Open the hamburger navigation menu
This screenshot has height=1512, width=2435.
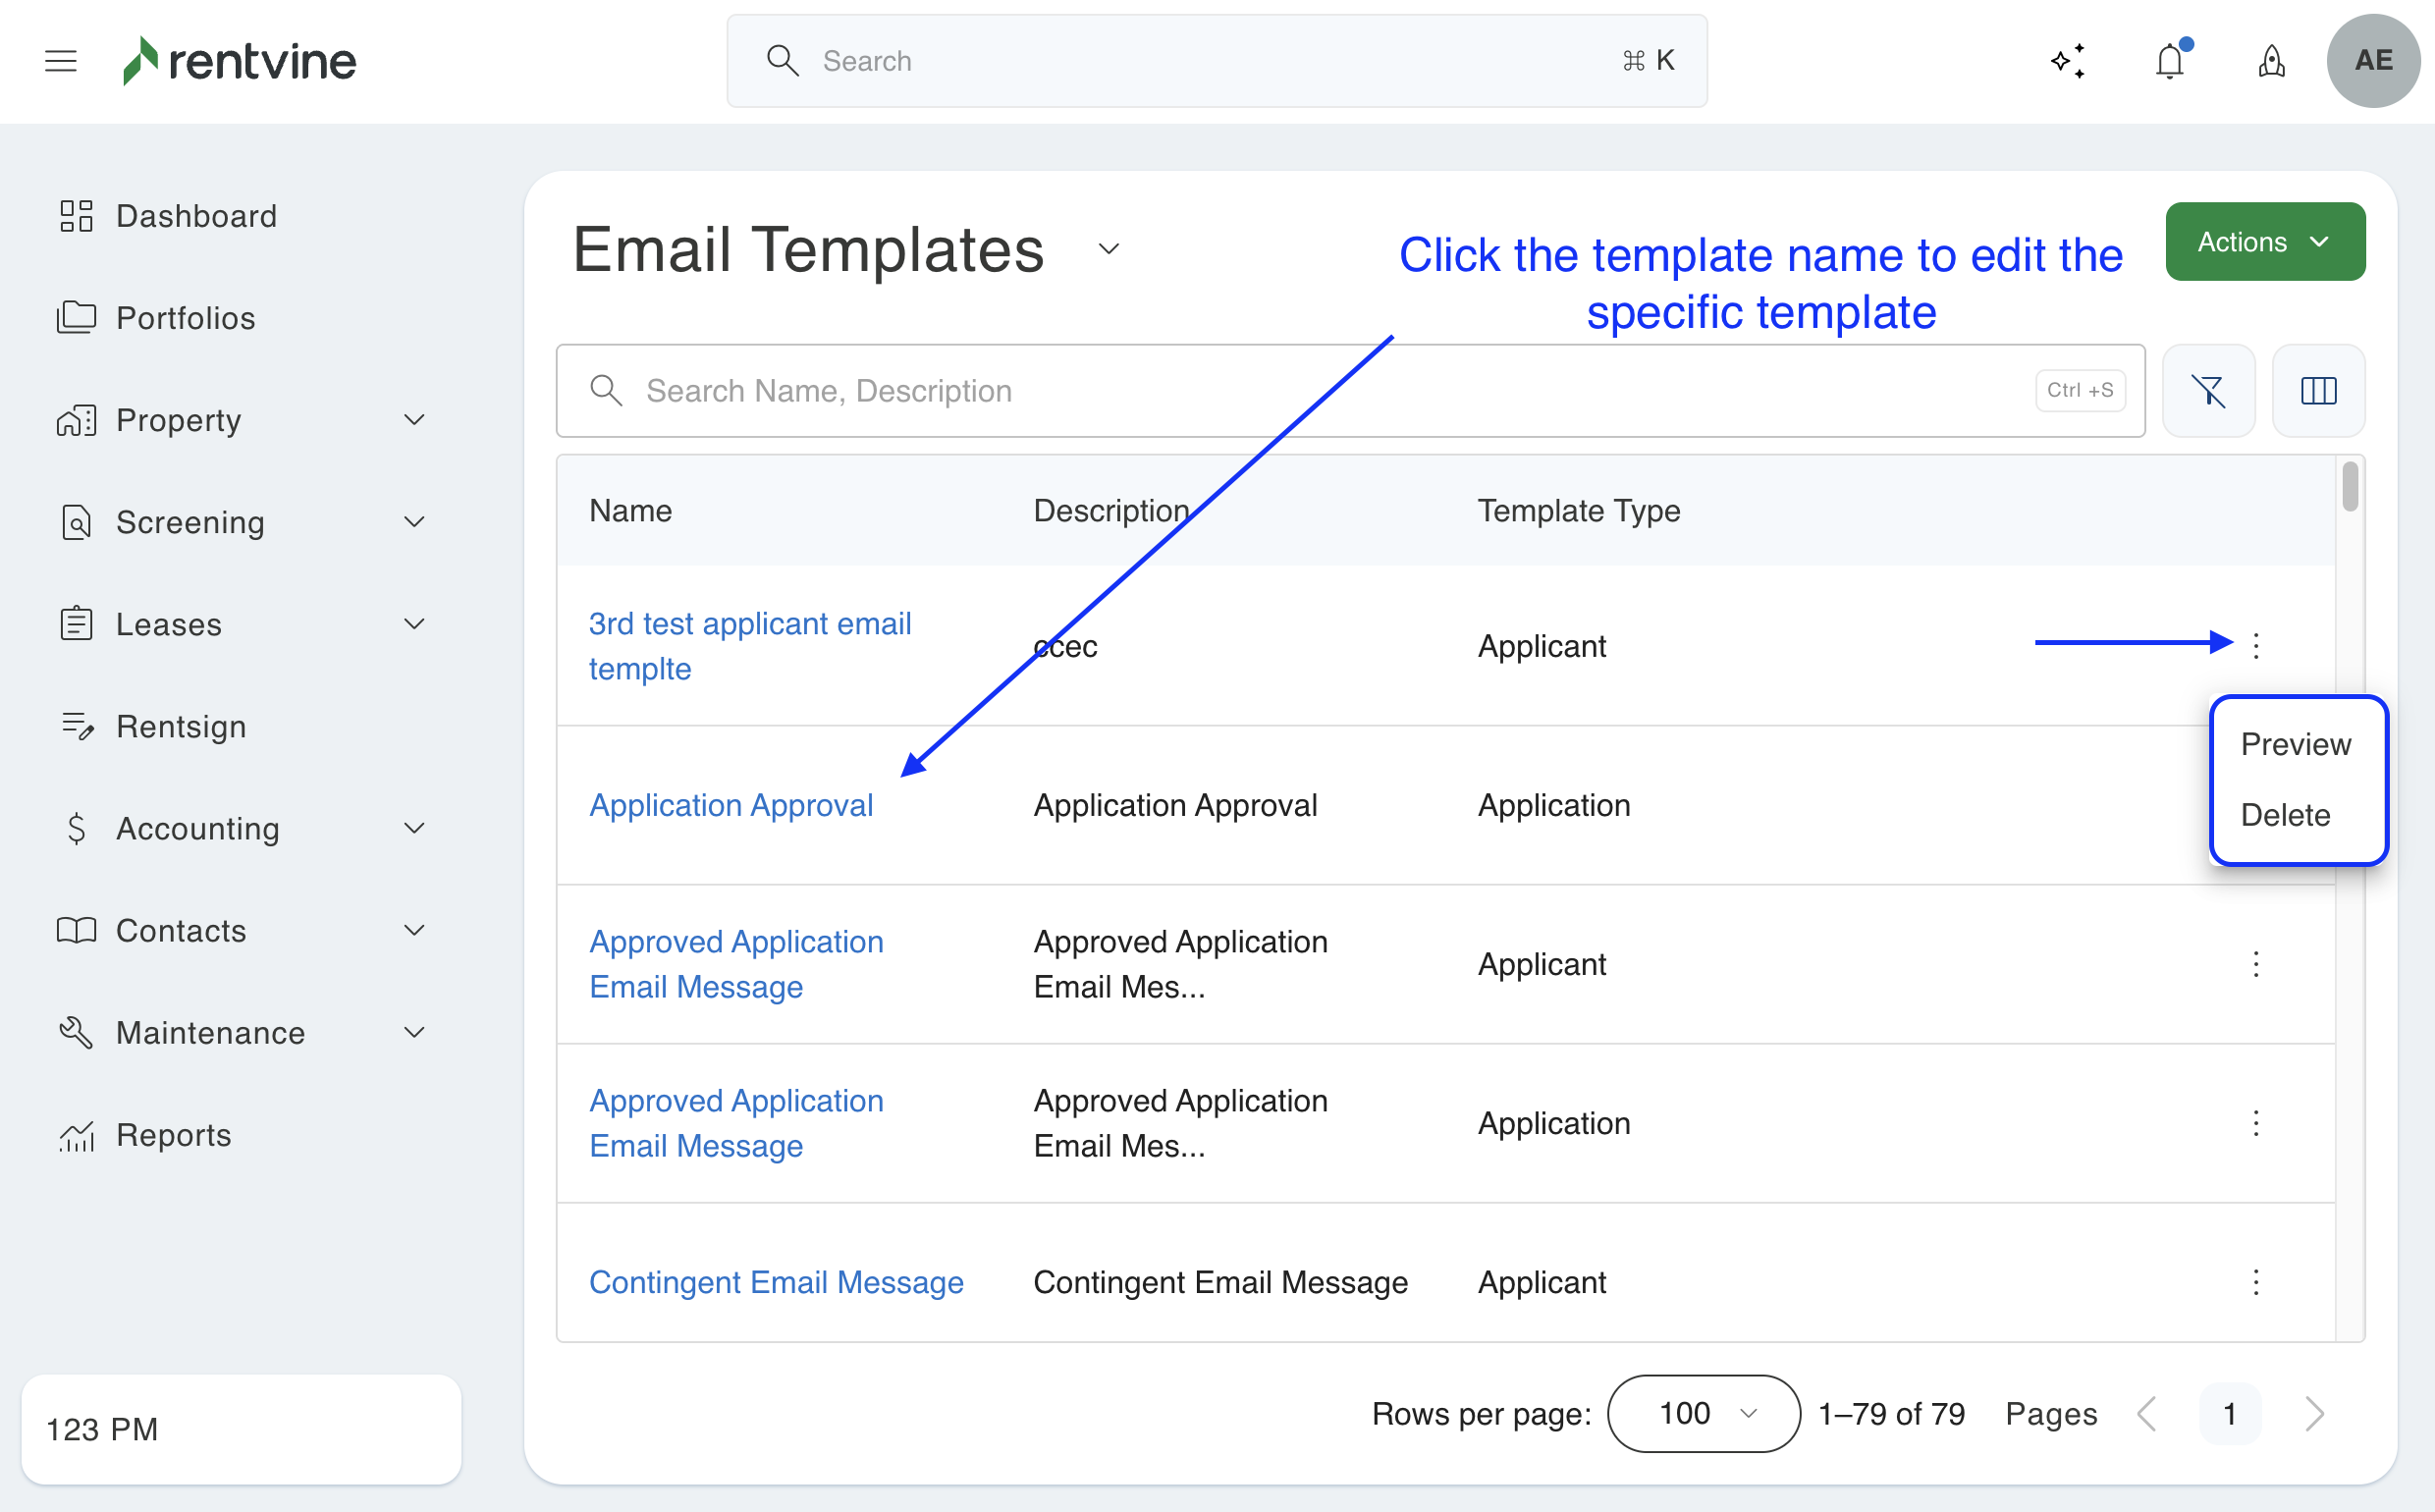point(60,61)
